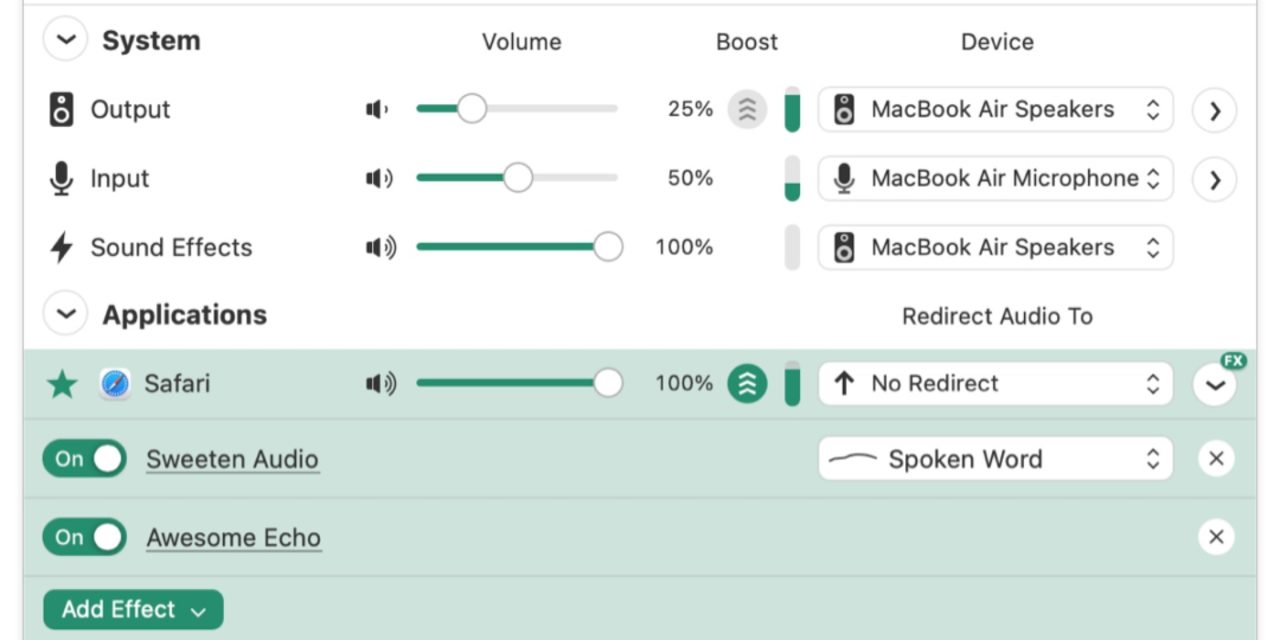This screenshot has width=1280, height=640.
Task: Open Output device details arrow
Action: pyautogui.click(x=1214, y=110)
